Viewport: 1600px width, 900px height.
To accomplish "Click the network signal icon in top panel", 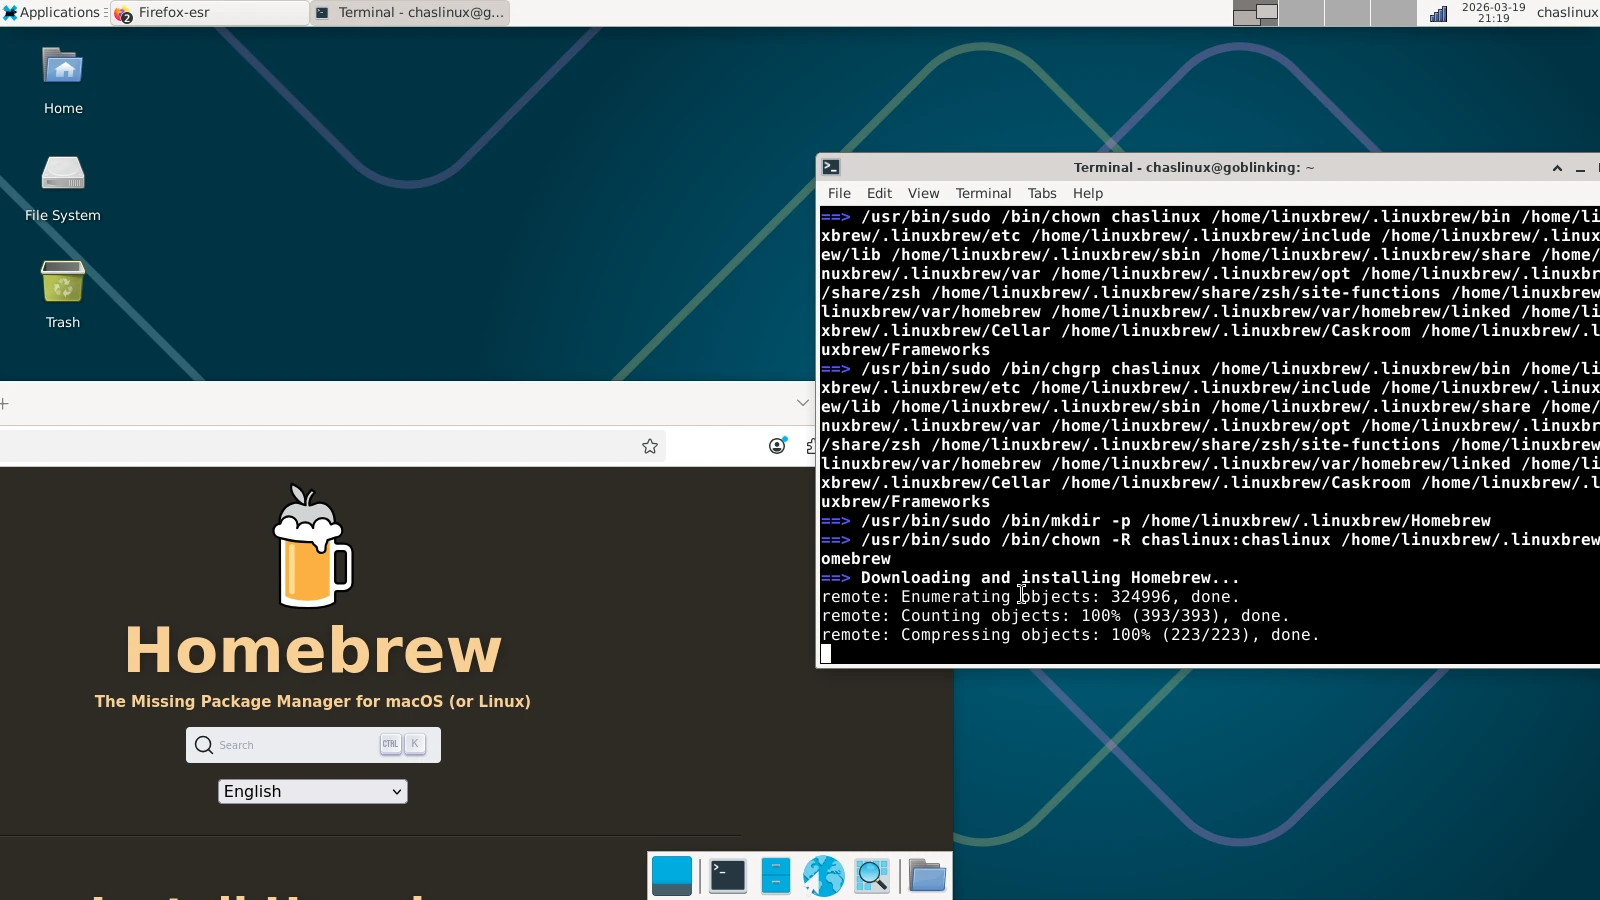I will click(1438, 13).
